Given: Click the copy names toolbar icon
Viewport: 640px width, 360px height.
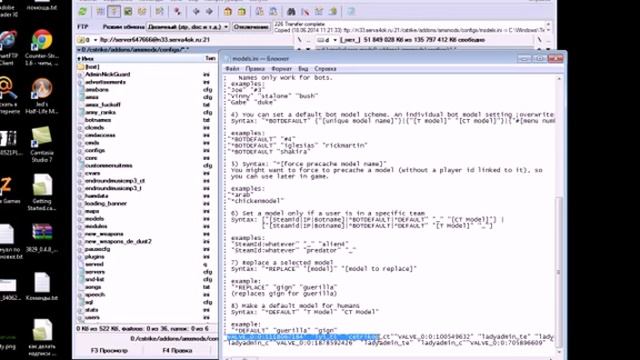Looking at the screenshot, I should (x=333, y=11).
